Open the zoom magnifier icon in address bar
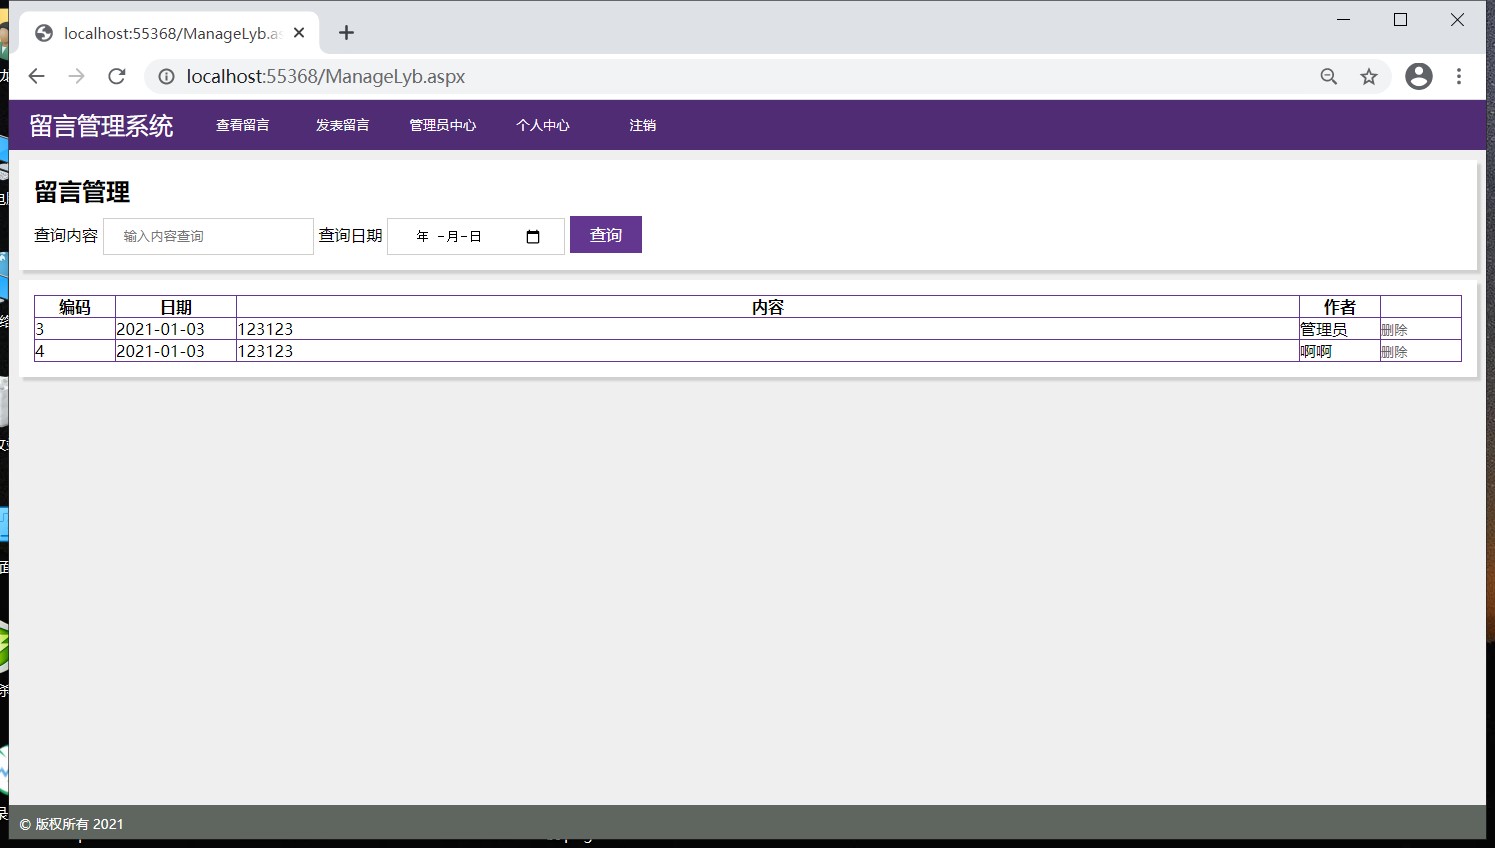The image size is (1495, 848). [x=1328, y=77]
